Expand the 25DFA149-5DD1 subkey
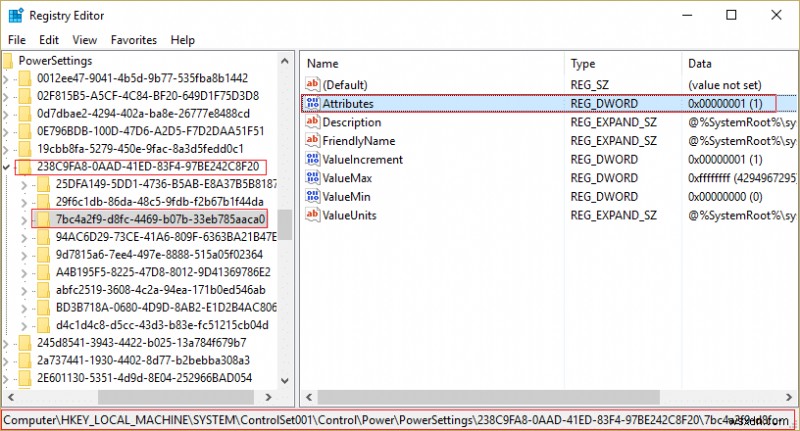 click(x=24, y=185)
